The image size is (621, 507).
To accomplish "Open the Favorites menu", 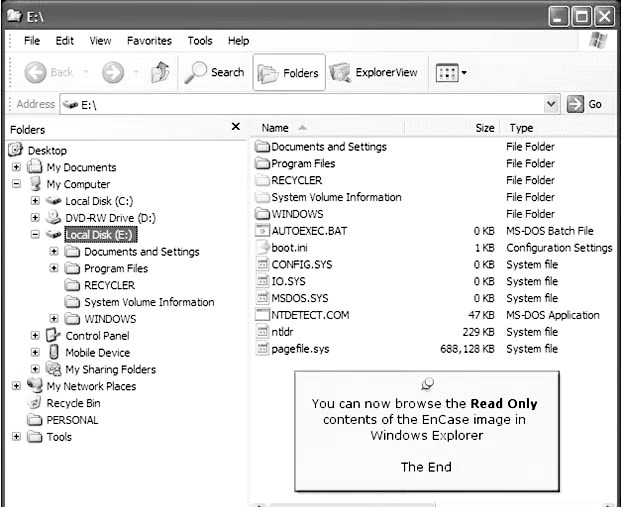I will click(148, 41).
